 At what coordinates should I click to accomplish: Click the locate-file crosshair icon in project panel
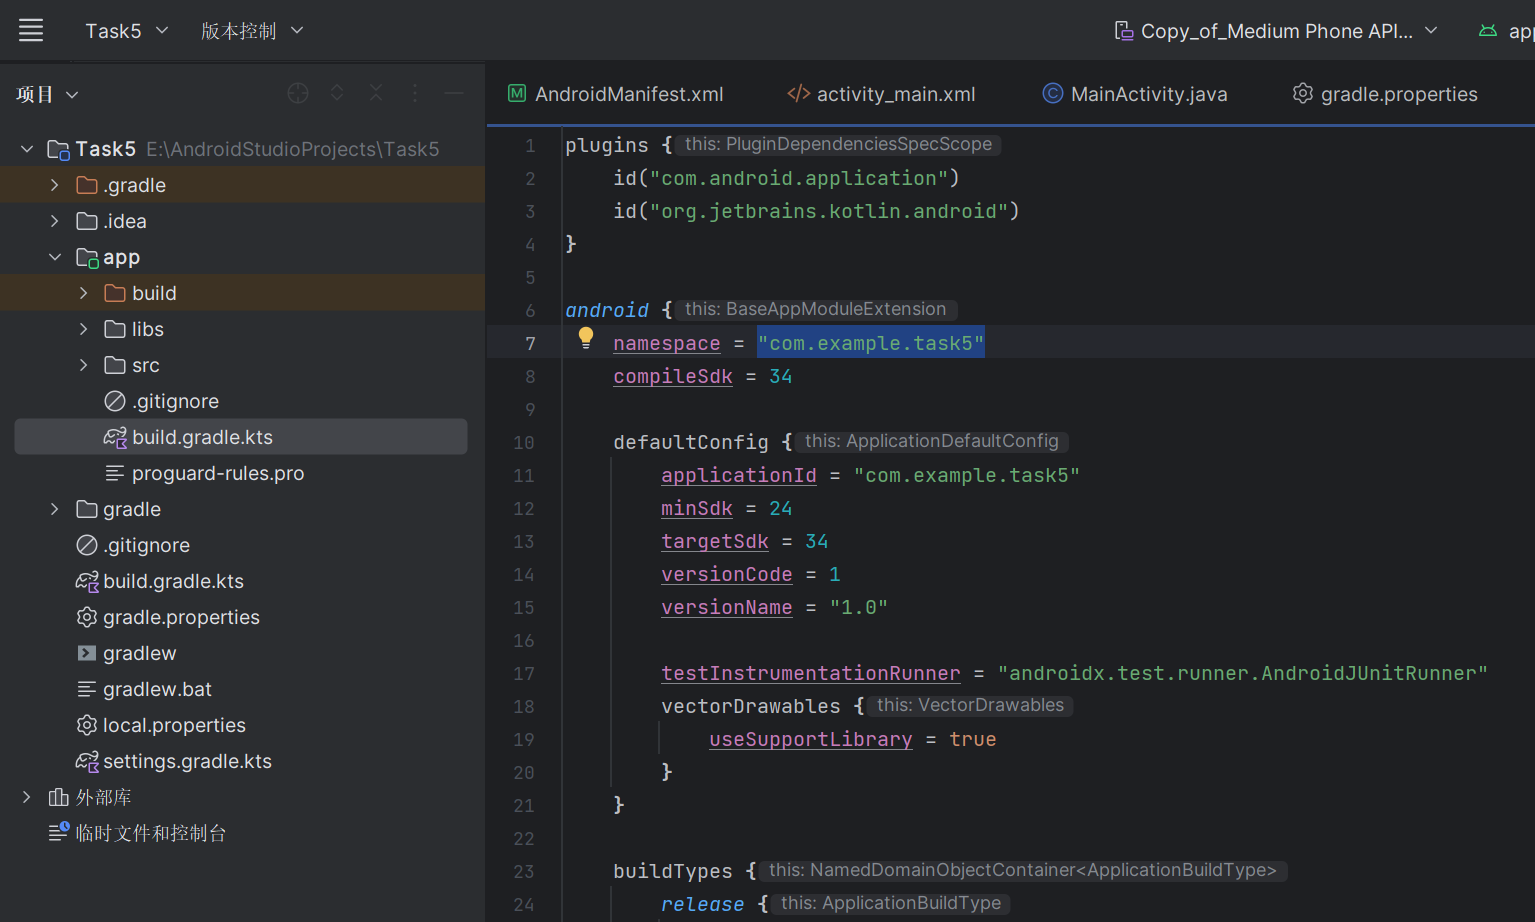pyautogui.click(x=298, y=93)
